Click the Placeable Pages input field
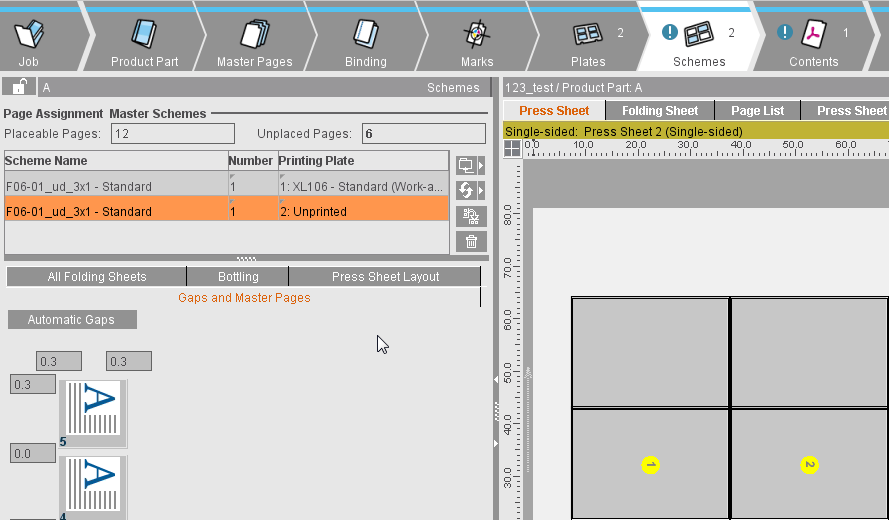 [172, 133]
